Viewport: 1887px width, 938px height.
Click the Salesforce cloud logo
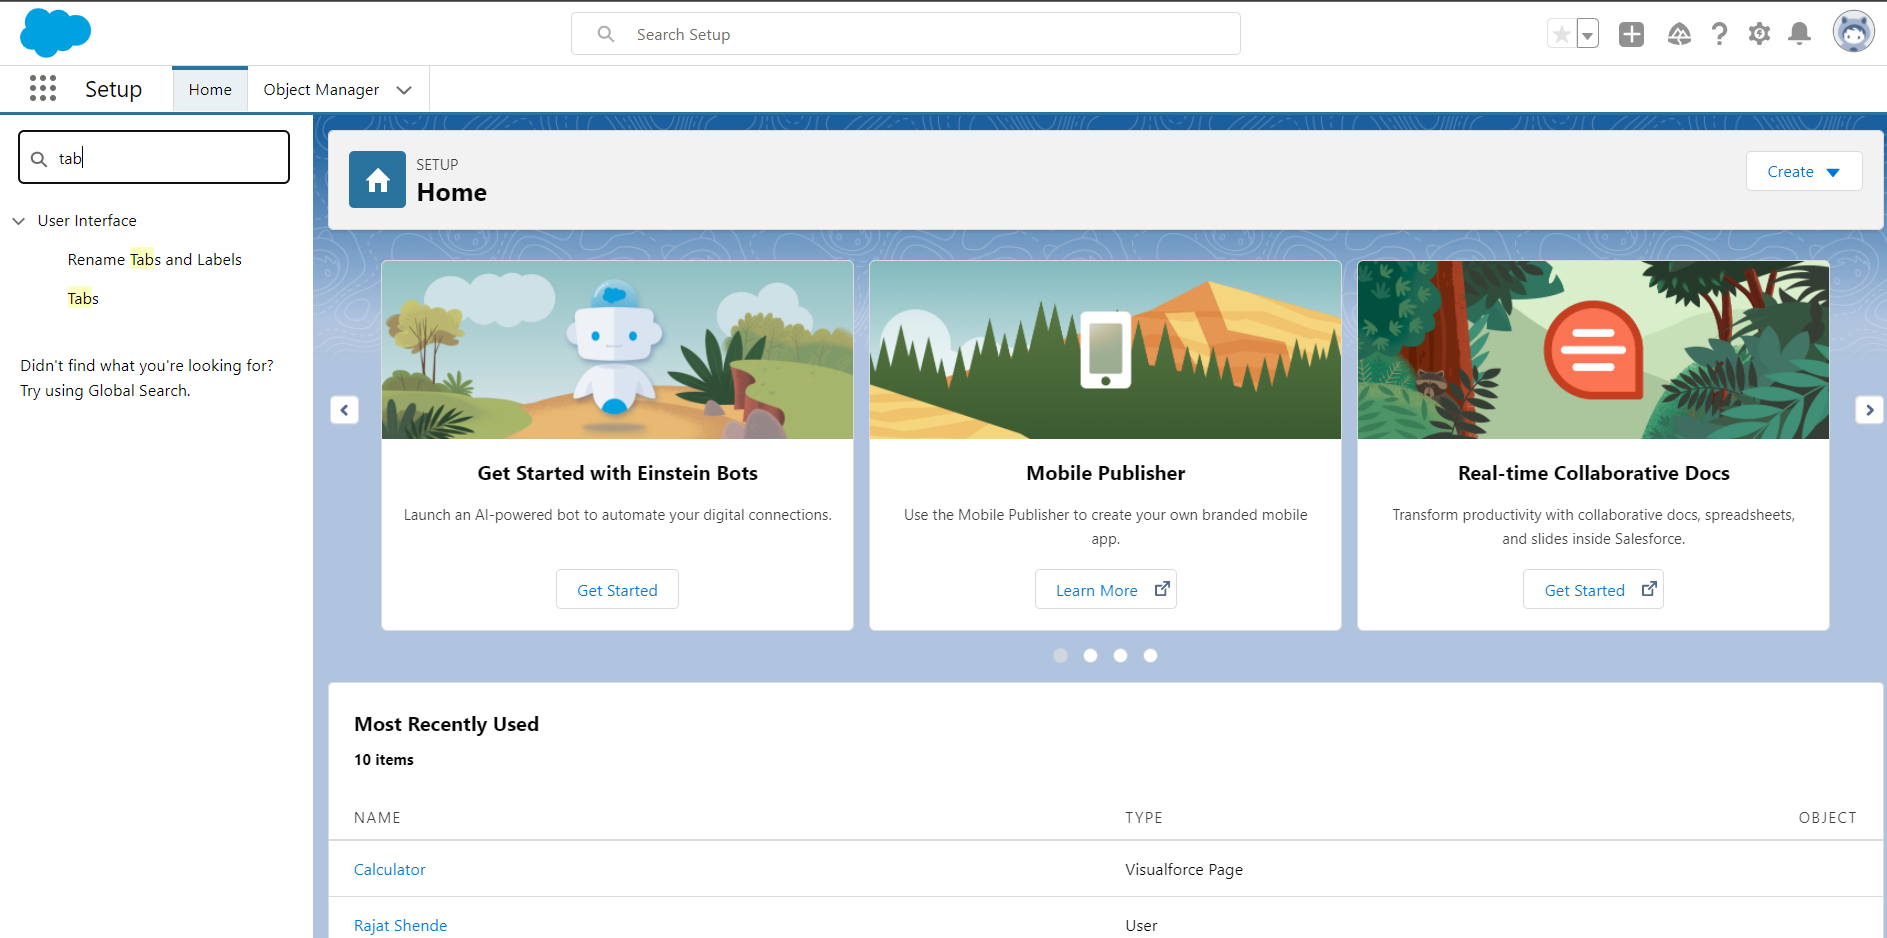55,33
